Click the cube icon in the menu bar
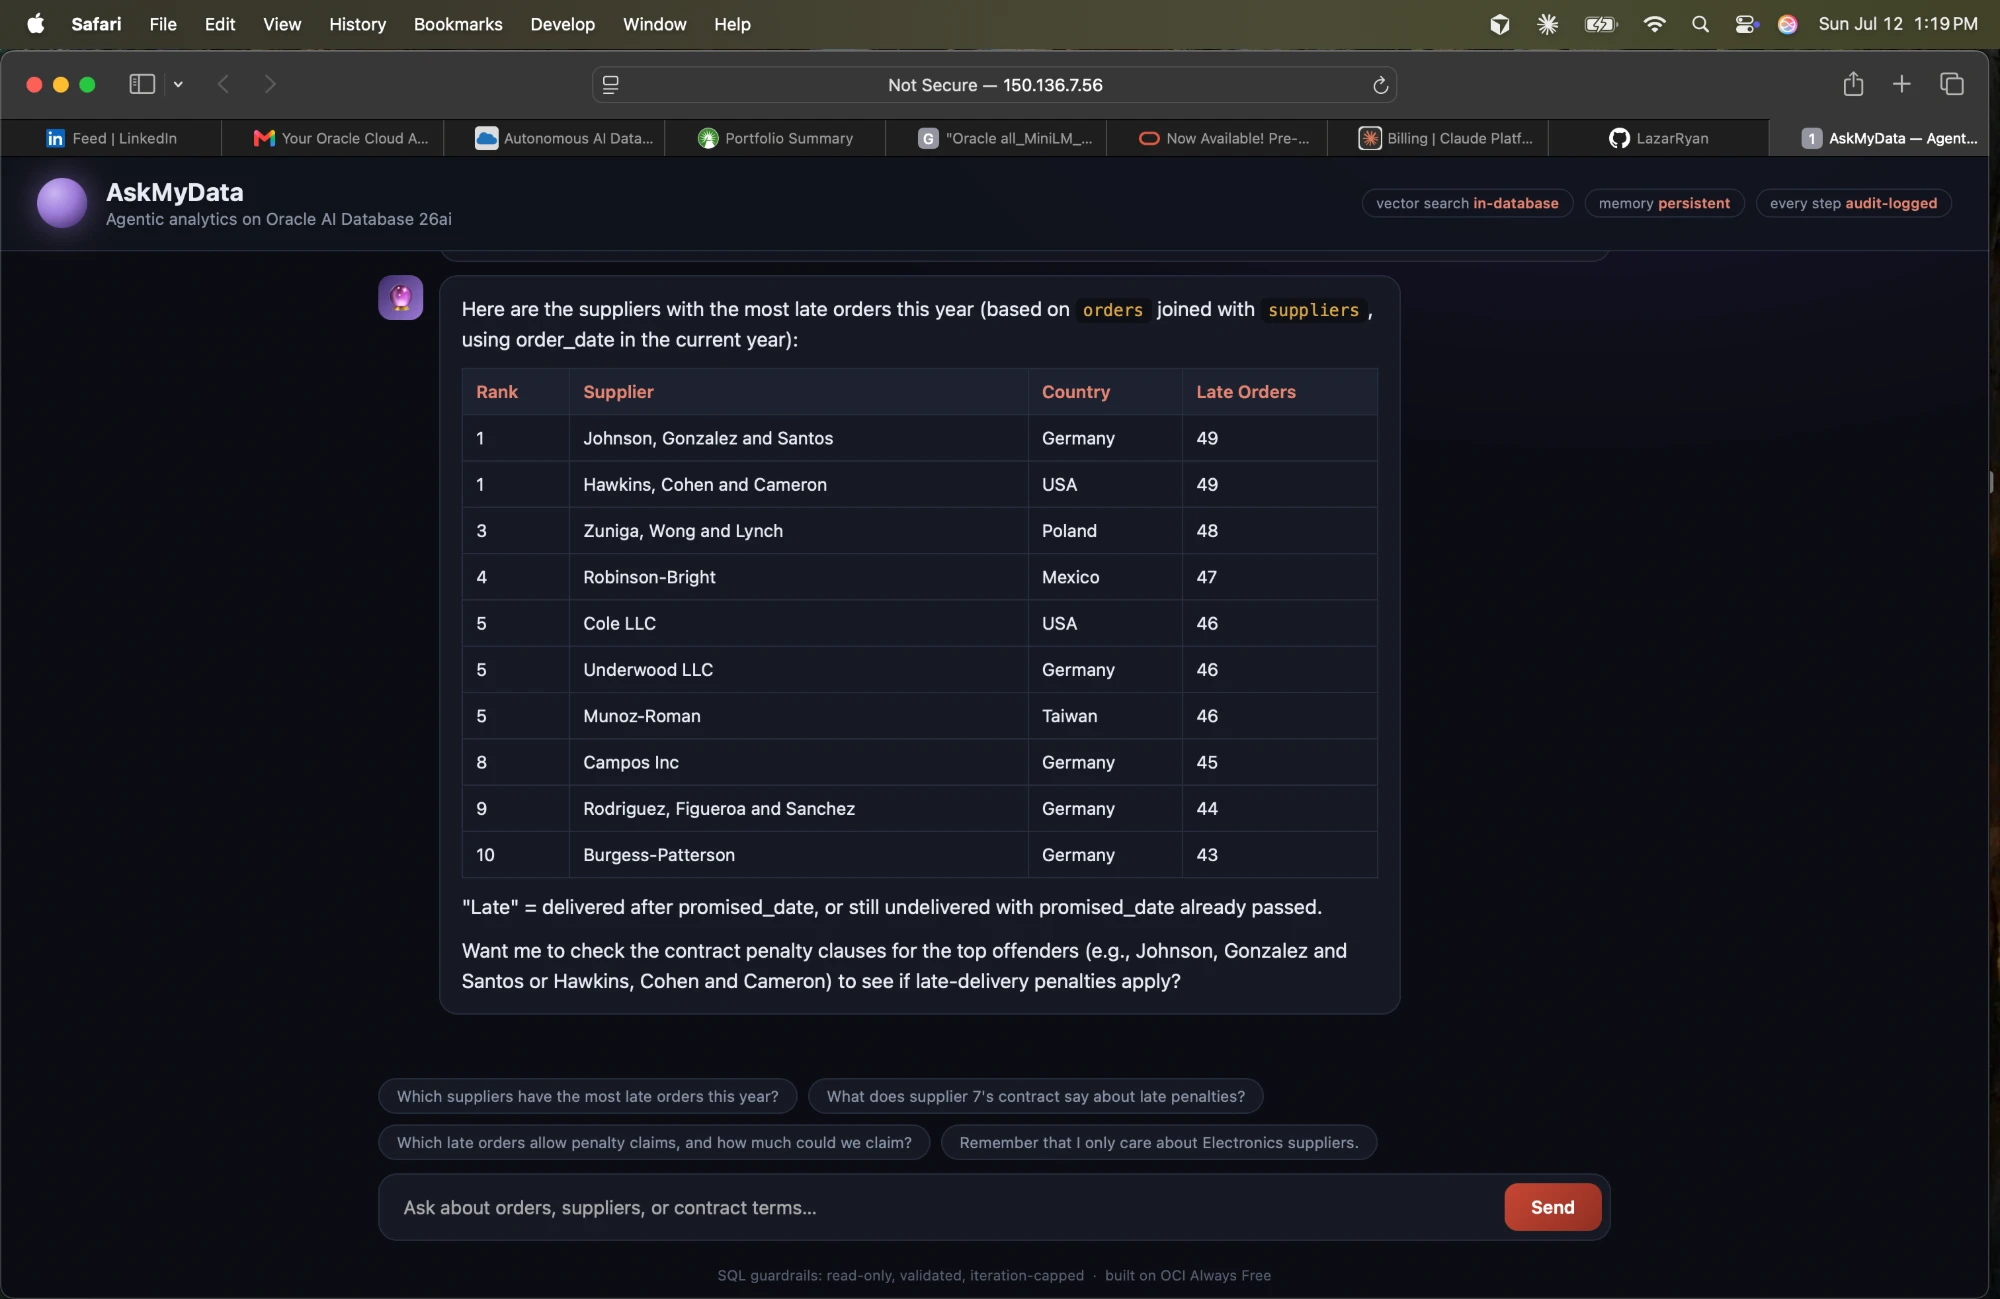 (x=1499, y=24)
